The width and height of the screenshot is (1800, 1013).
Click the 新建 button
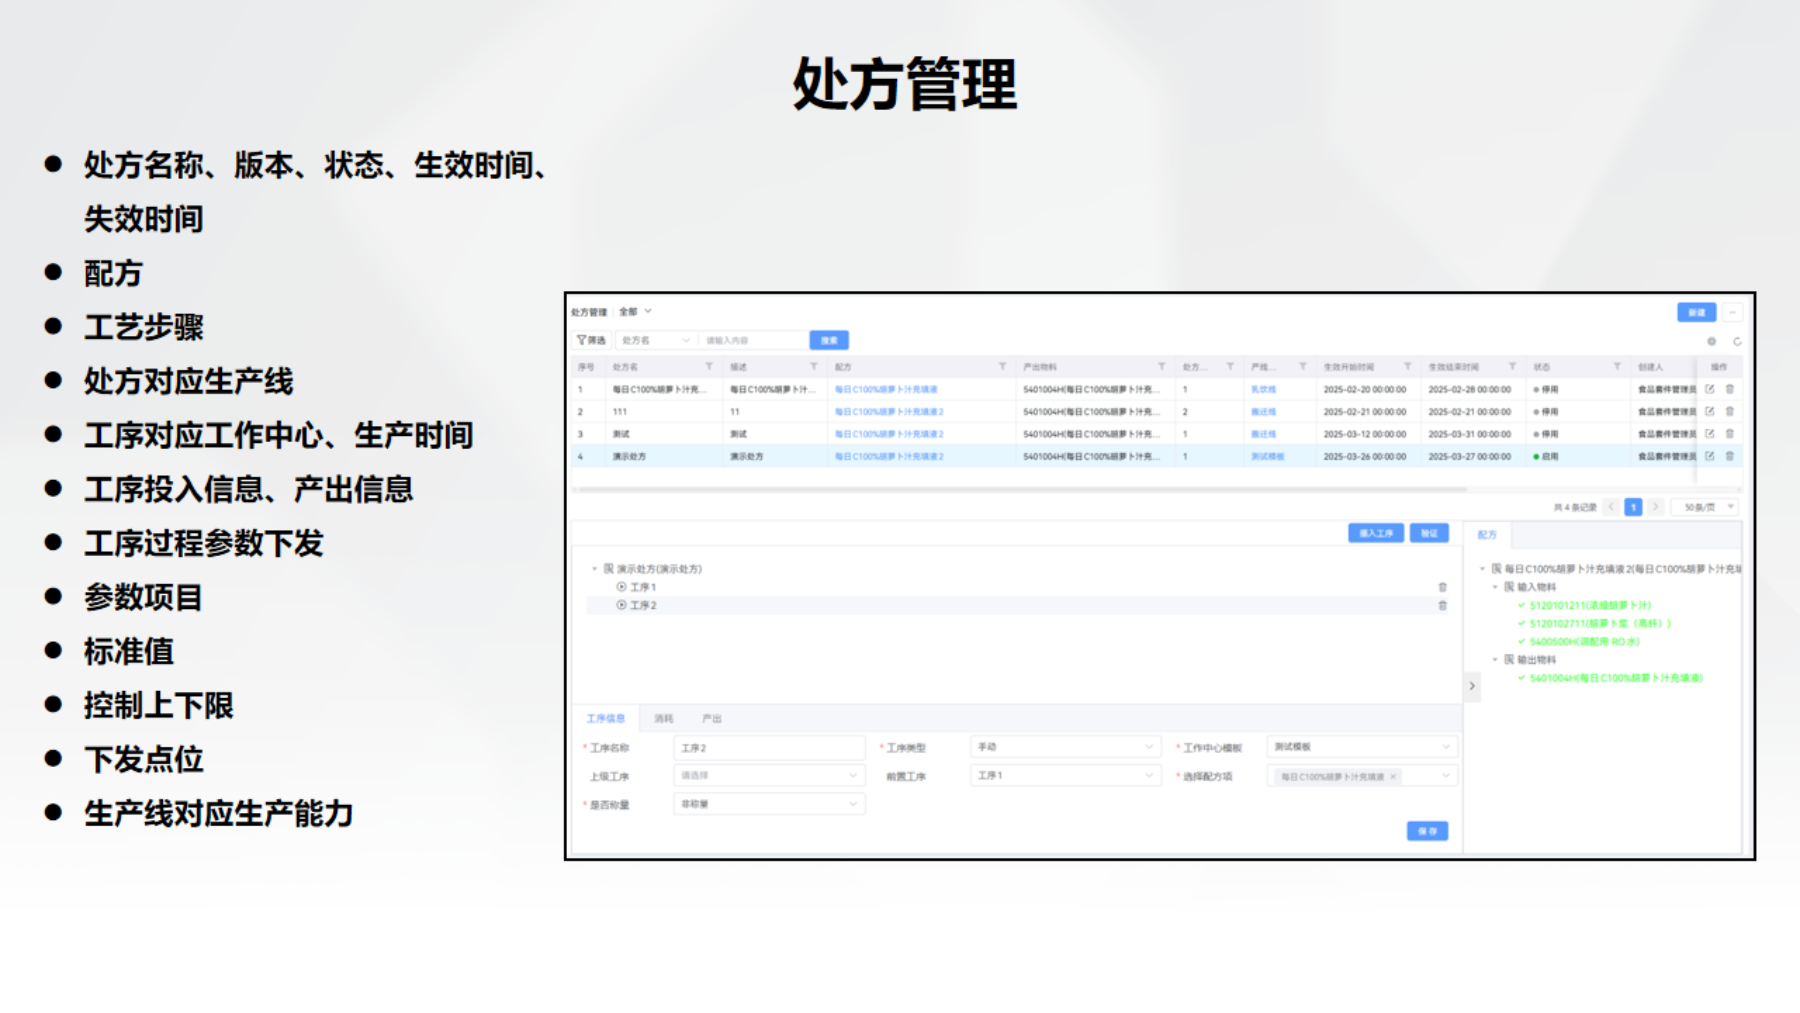click(1696, 312)
